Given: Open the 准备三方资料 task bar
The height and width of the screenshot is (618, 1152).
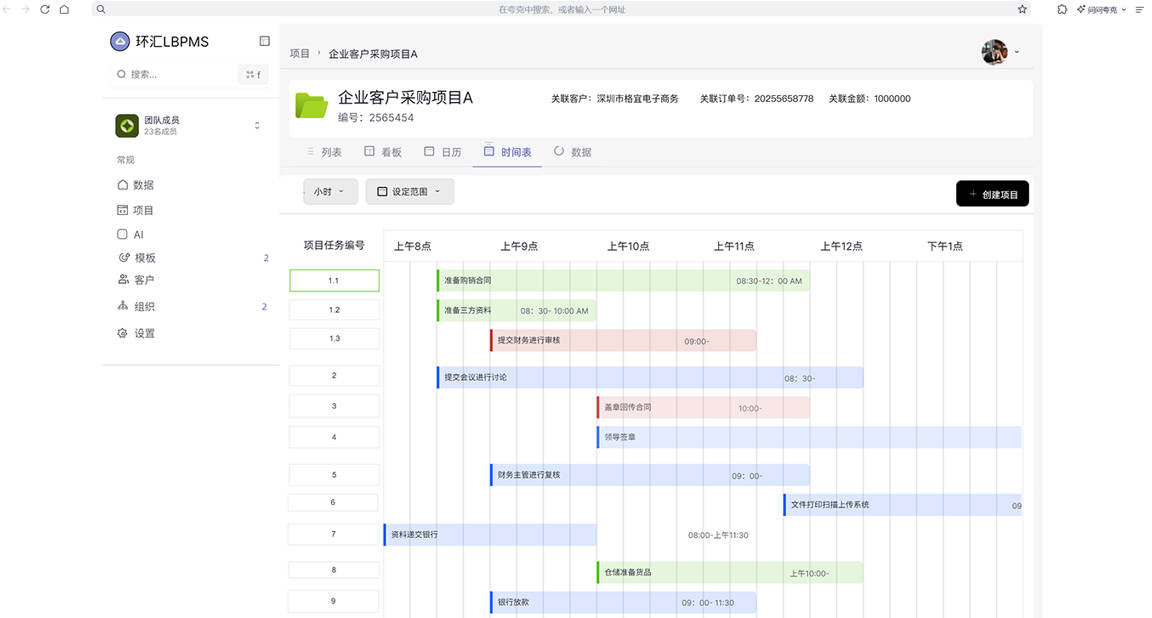Looking at the screenshot, I should 516,311.
